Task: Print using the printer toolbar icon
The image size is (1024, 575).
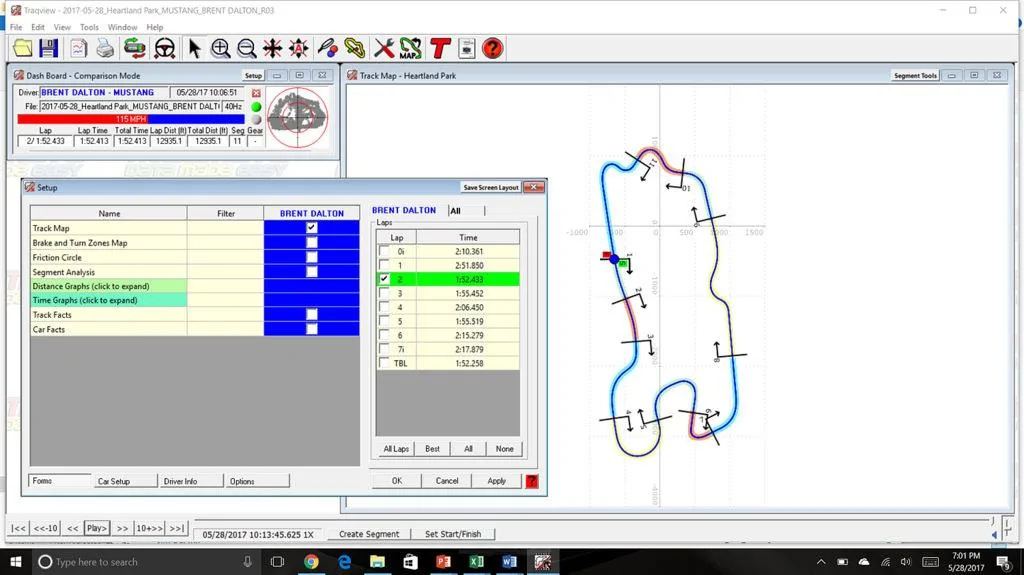Action: 105,48
